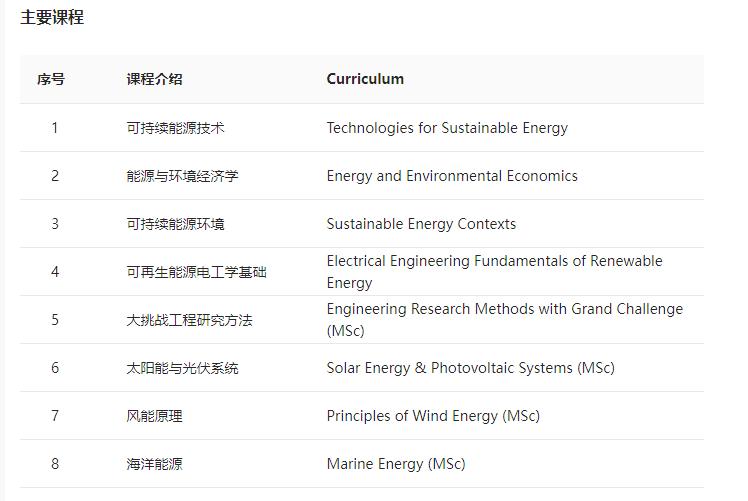Select the 可再生能源电工学基础 course cell

(196, 272)
